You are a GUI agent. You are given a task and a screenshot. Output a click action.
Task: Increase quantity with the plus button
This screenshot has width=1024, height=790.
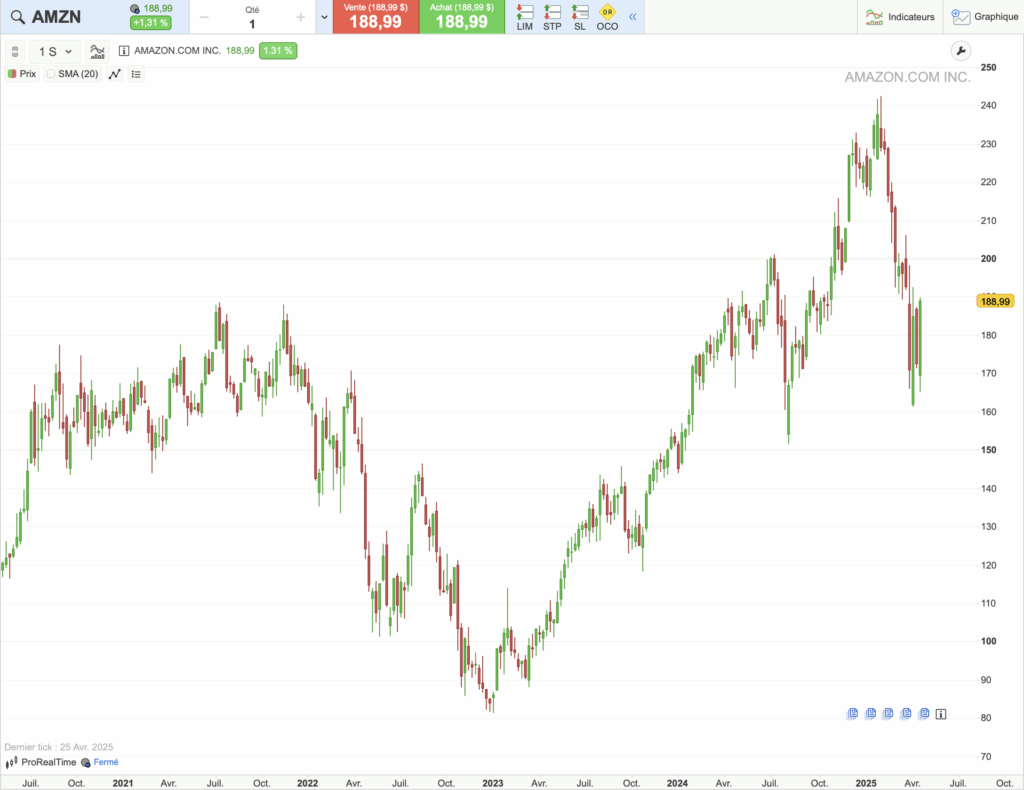pyautogui.click(x=300, y=18)
